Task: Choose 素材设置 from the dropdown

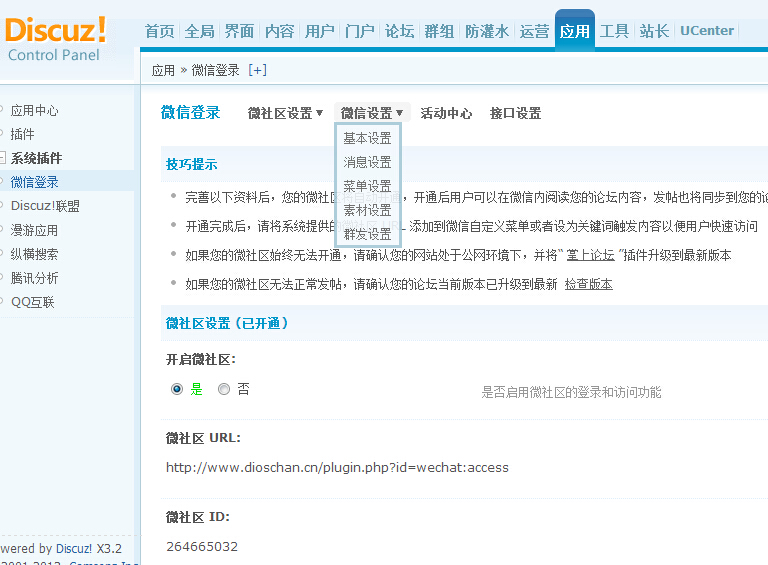Action: [367, 210]
